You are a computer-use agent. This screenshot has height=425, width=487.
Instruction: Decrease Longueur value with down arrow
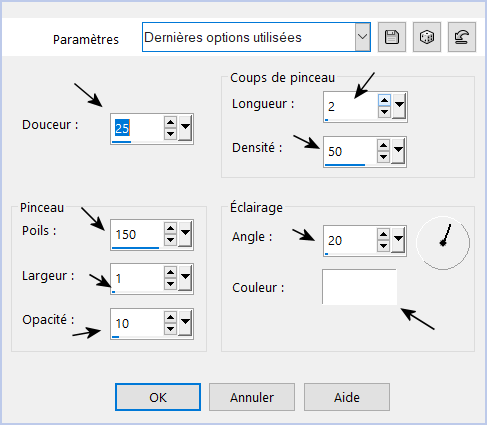pyautogui.click(x=384, y=112)
